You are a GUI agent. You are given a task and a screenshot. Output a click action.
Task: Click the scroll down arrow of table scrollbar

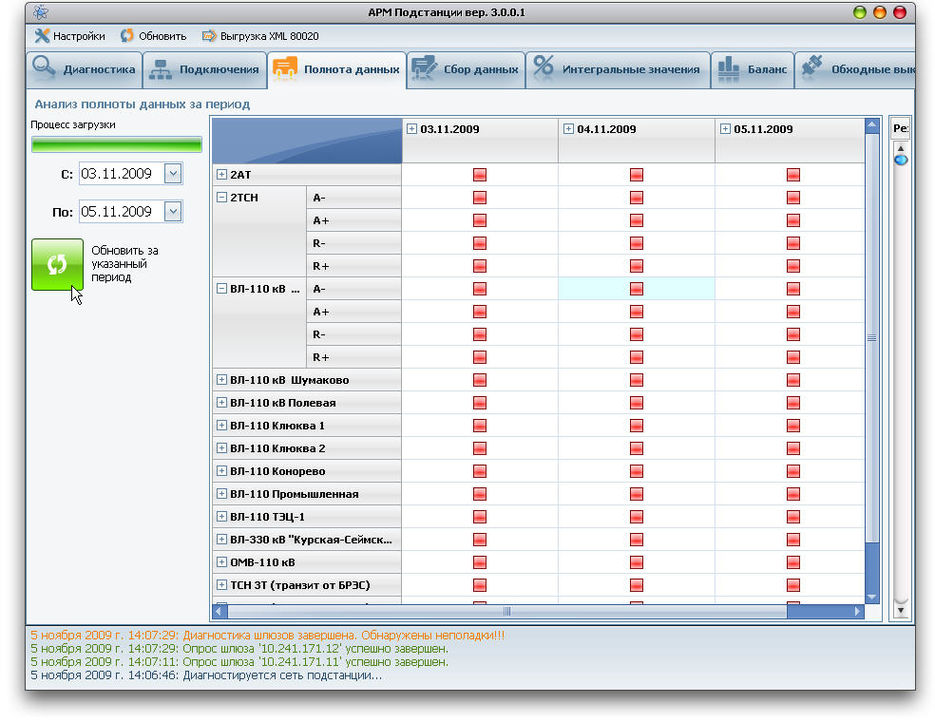(871, 597)
